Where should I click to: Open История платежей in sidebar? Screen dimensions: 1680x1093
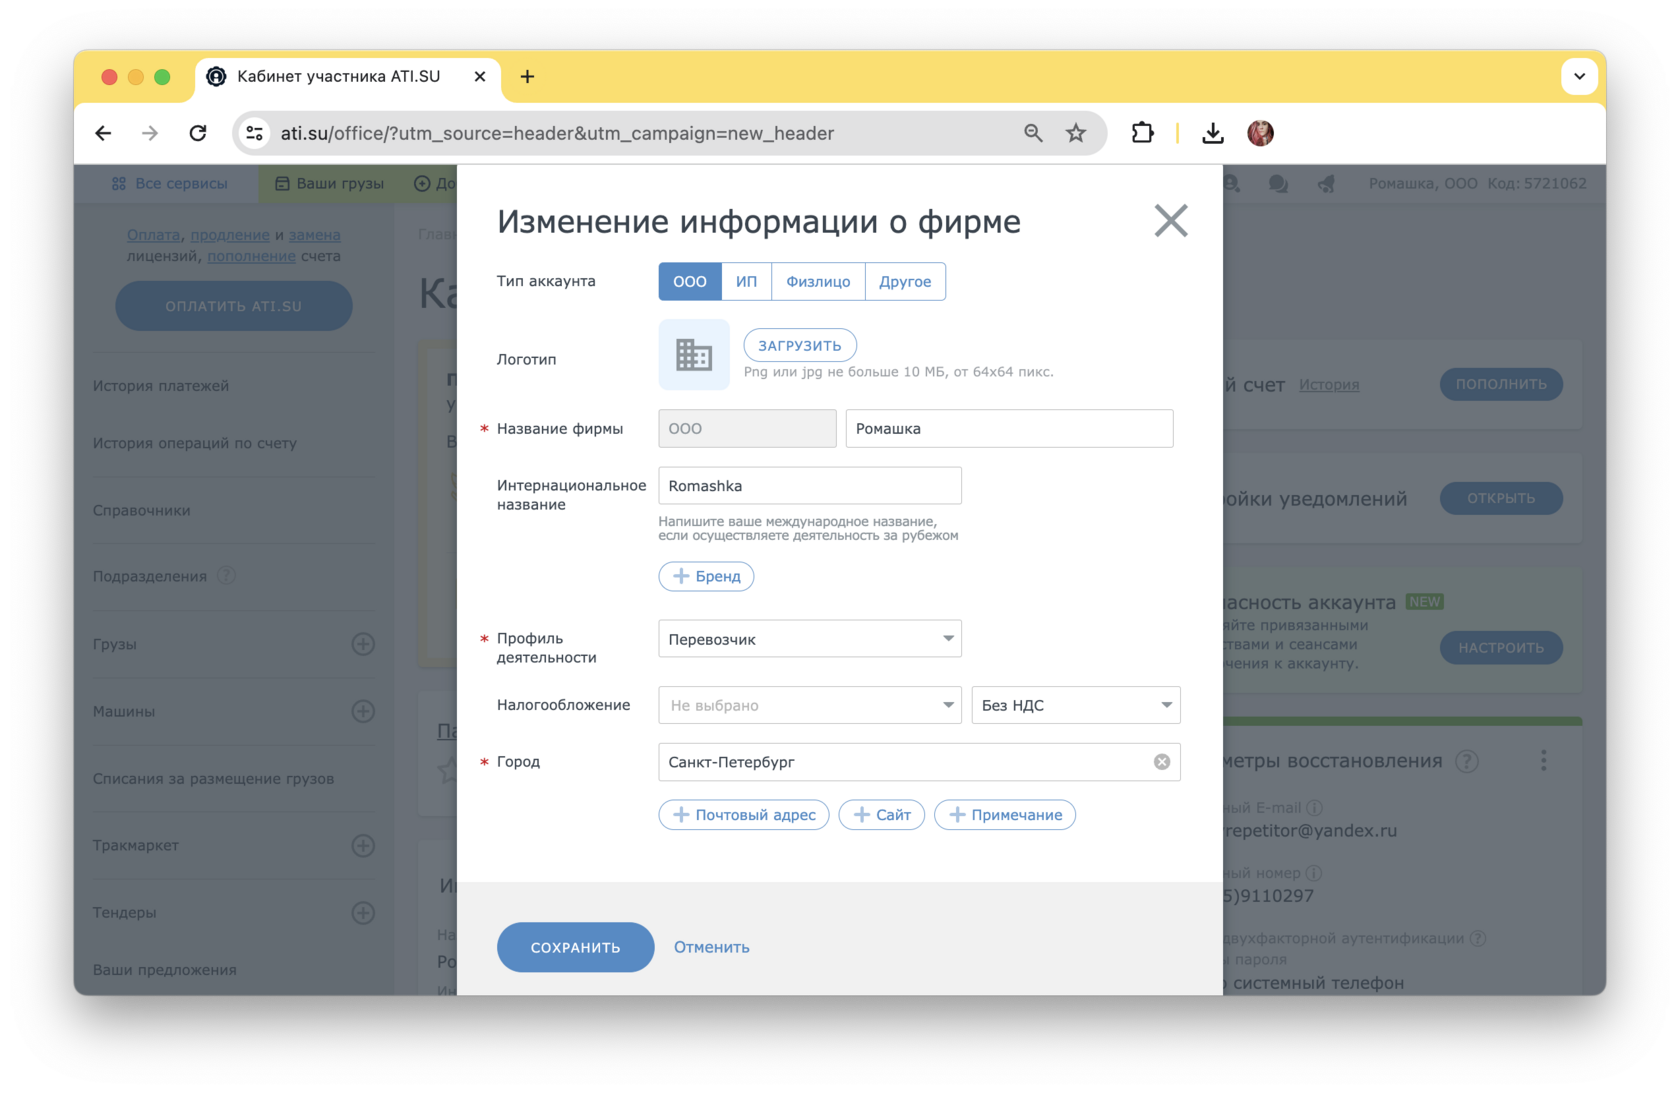pos(161,386)
